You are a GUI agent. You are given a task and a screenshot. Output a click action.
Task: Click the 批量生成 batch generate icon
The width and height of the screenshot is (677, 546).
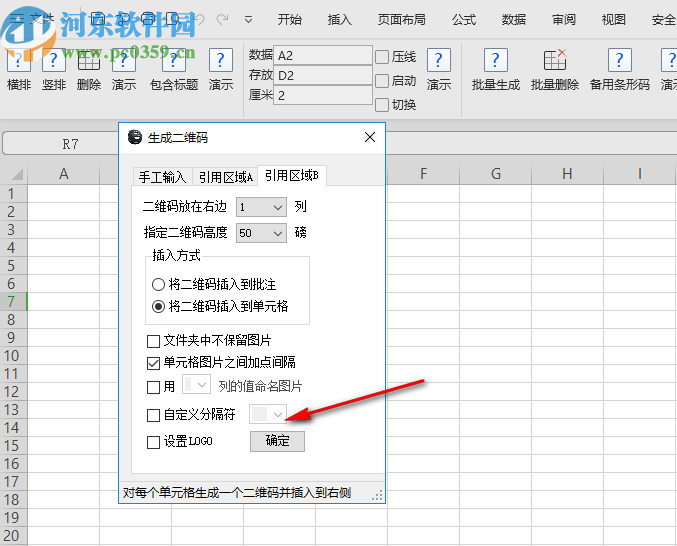point(496,60)
